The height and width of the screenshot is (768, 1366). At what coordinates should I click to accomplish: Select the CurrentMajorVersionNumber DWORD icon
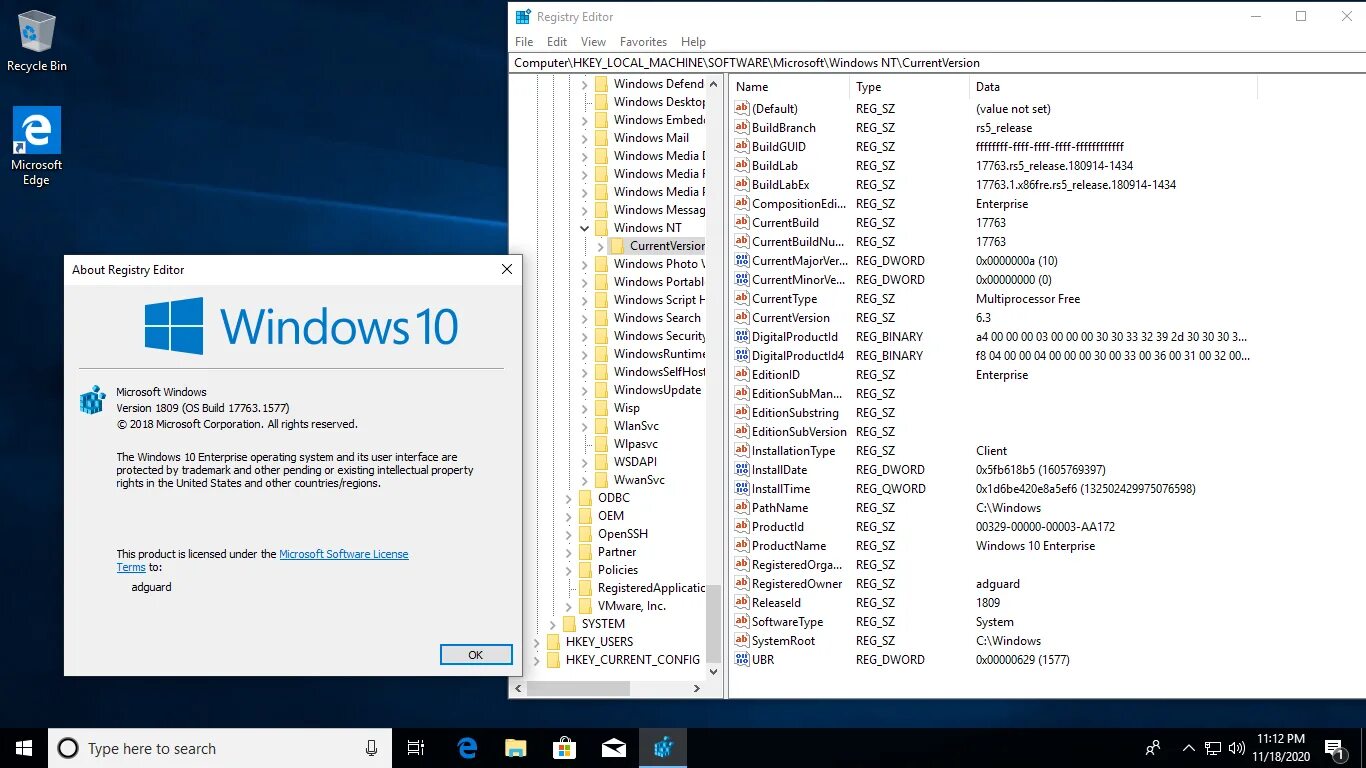pos(742,261)
